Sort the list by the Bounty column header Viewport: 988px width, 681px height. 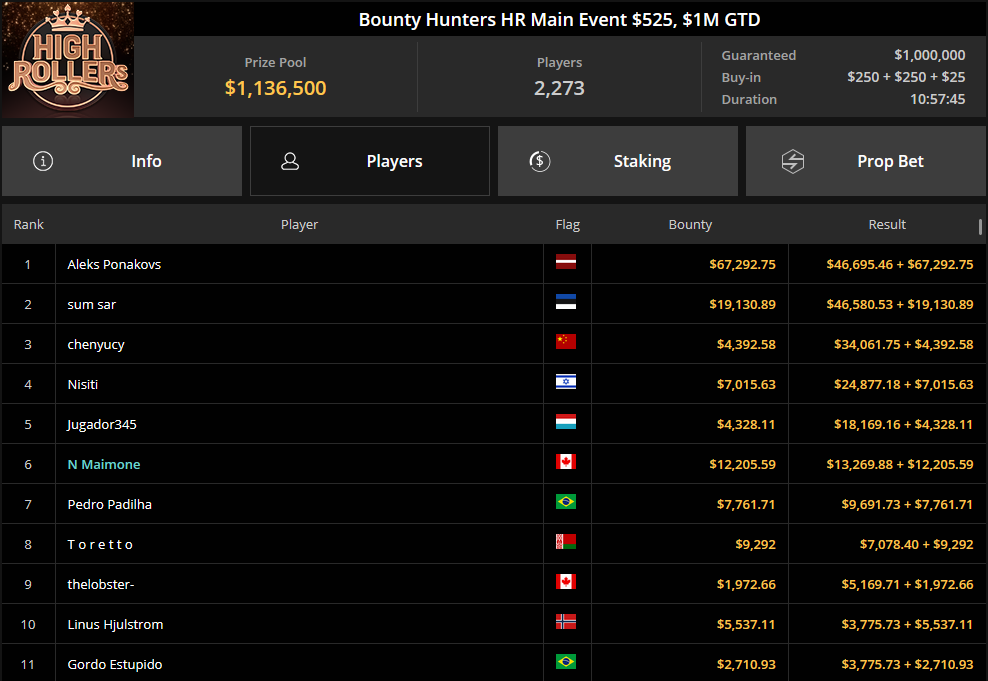[690, 224]
